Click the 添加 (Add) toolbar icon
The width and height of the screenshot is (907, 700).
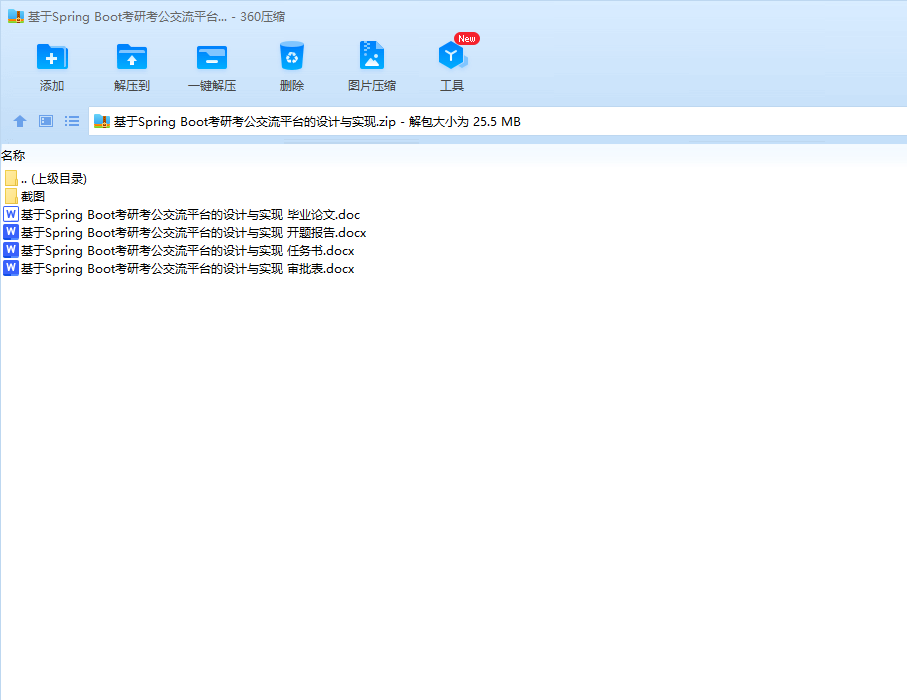tap(51, 57)
